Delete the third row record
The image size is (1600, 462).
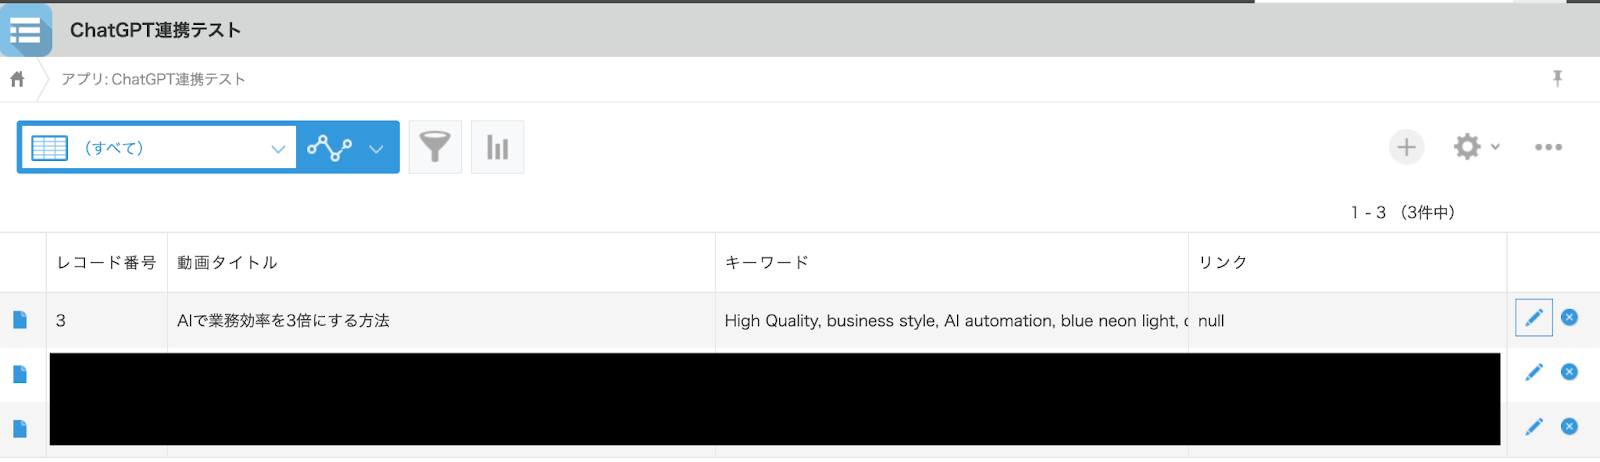coord(1569,427)
